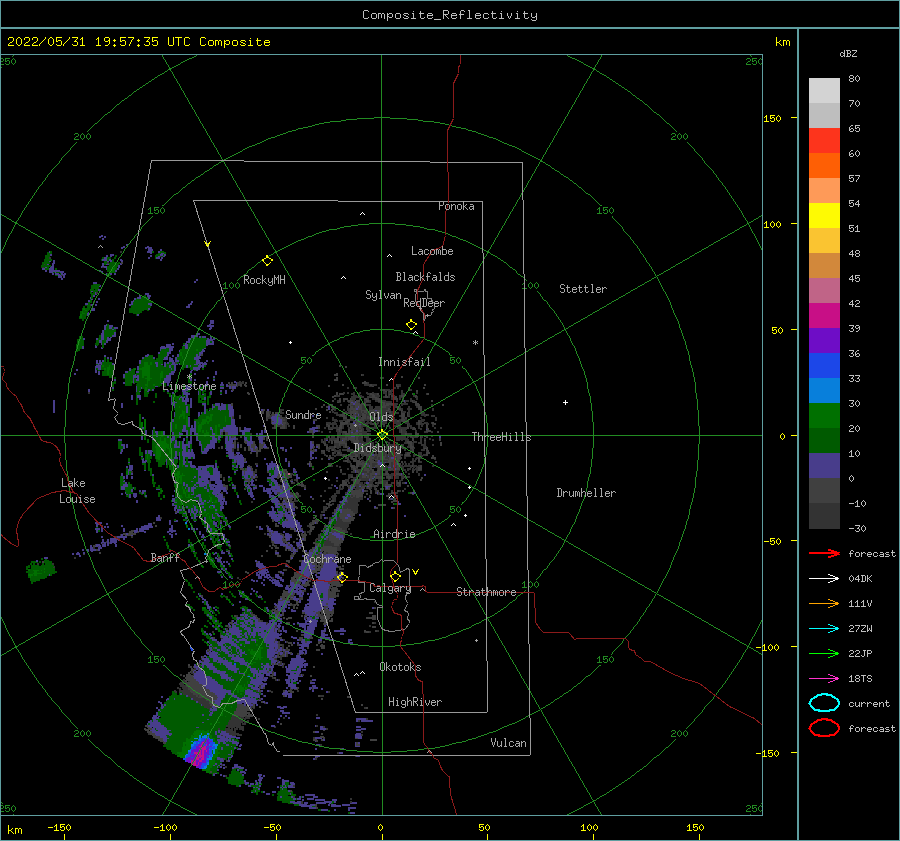Viewport: 900px width, 841px height.
Task: Click the dBZ legend heading
Action: click(x=848, y=53)
